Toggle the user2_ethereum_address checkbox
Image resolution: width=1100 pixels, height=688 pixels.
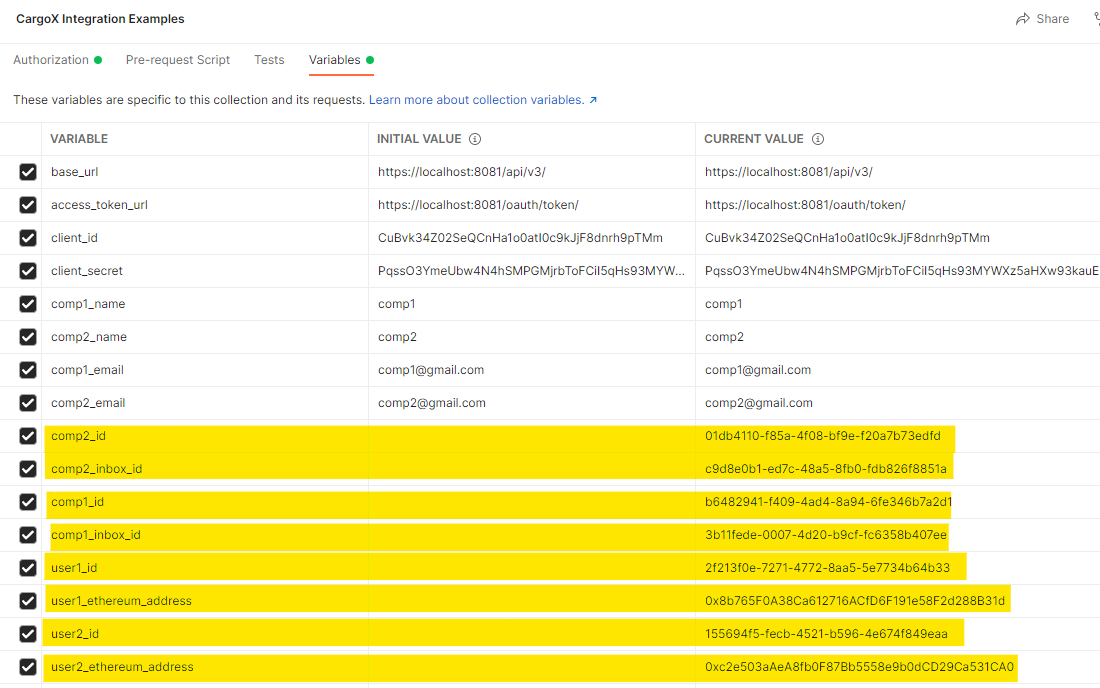[28, 667]
